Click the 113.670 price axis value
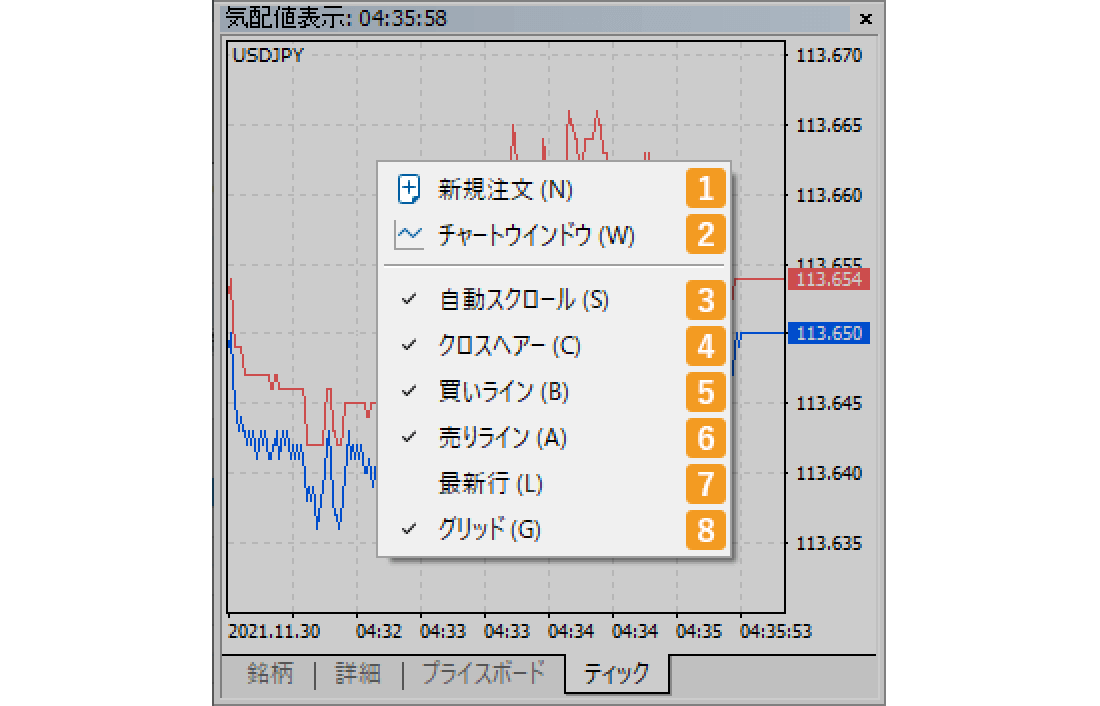This screenshot has height=706, width=1100. 829,55
